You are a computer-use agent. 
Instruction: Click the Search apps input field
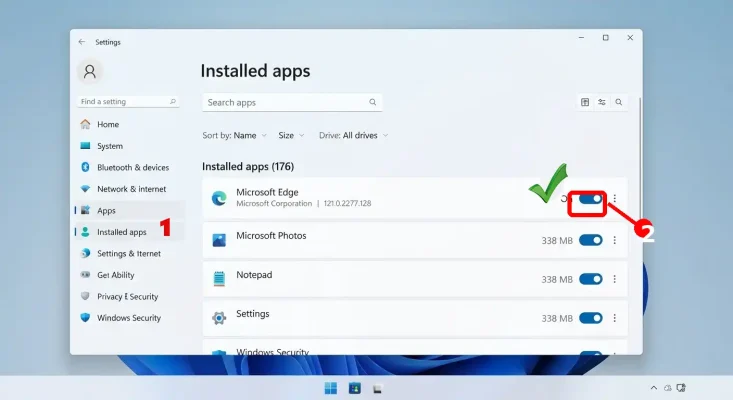pyautogui.click(x=292, y=102)
